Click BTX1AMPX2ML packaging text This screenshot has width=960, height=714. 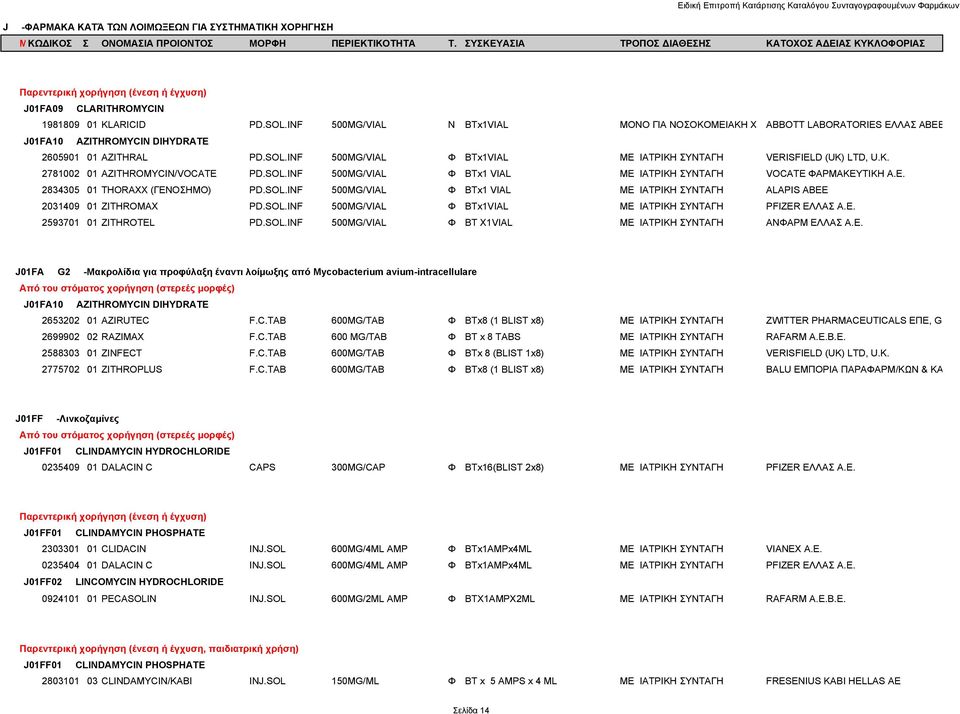pos(500,599)
